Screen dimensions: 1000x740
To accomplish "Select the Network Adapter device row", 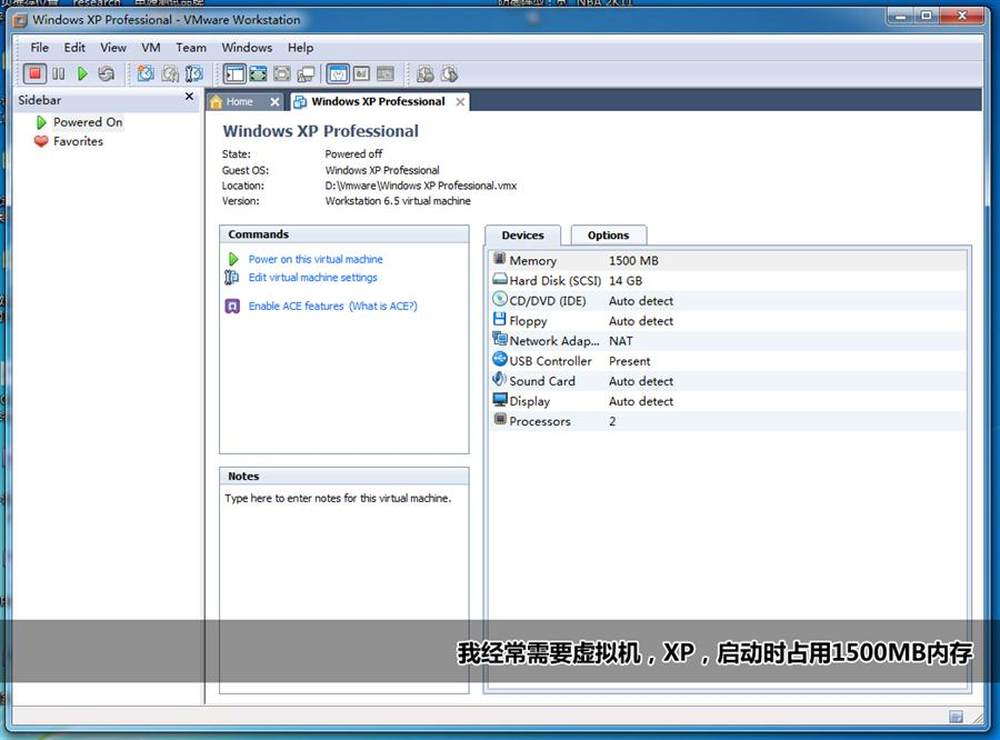I will tap(728, 341).
